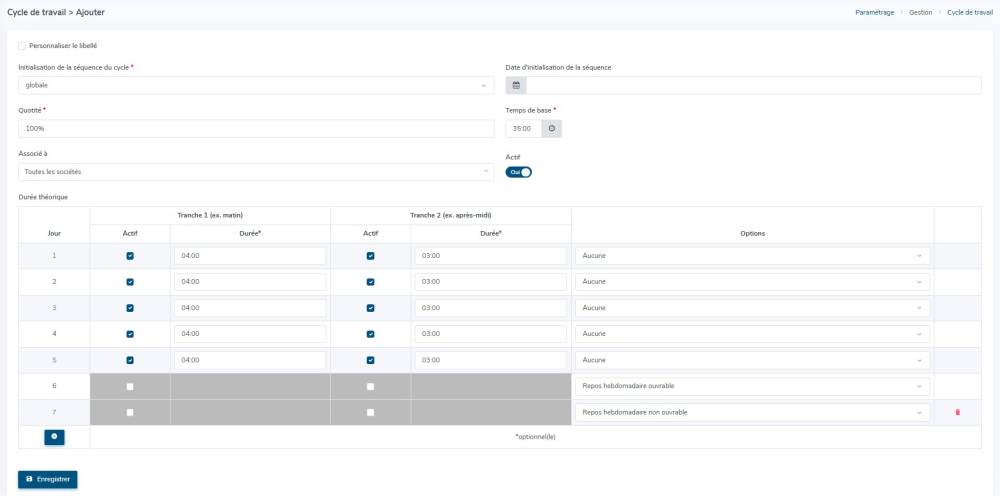Add a new day row with plus icon

pos(54,437)
